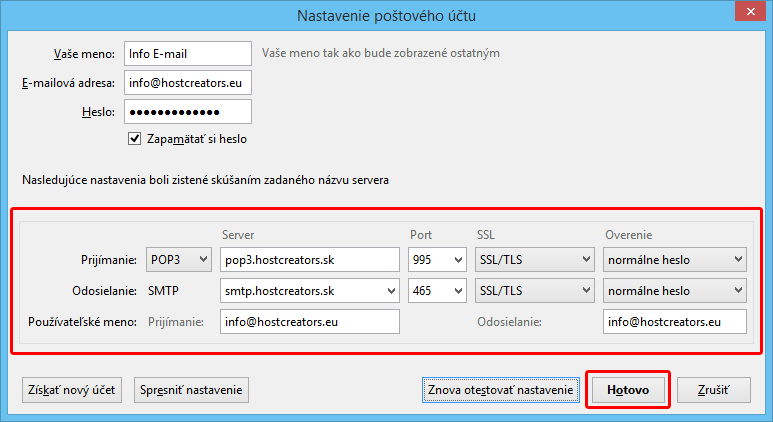Click 'Získať nový účet' button
773x422 pixels.
(71, 390)
